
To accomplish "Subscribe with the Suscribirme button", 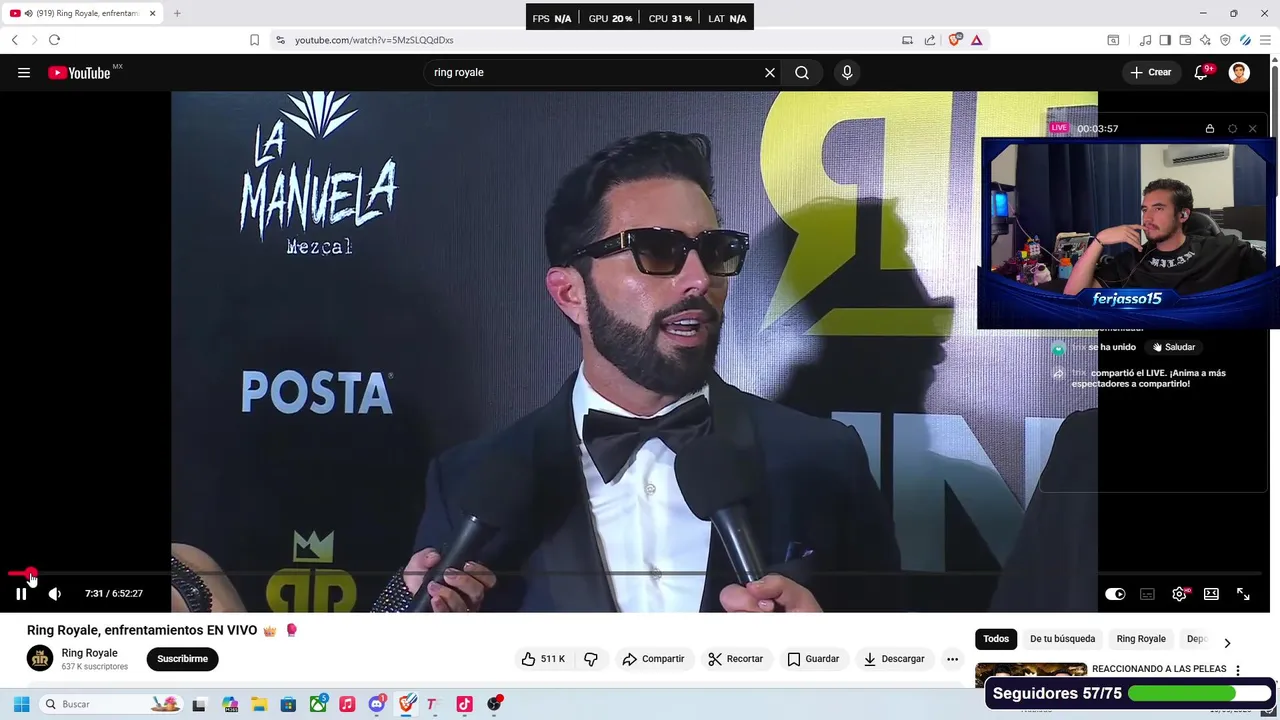I will click(x=182, y=659).
